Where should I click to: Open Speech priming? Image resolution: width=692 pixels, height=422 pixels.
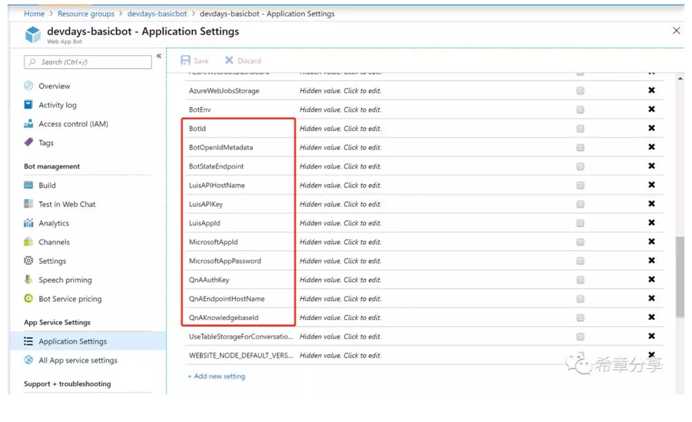pos(65,280)
